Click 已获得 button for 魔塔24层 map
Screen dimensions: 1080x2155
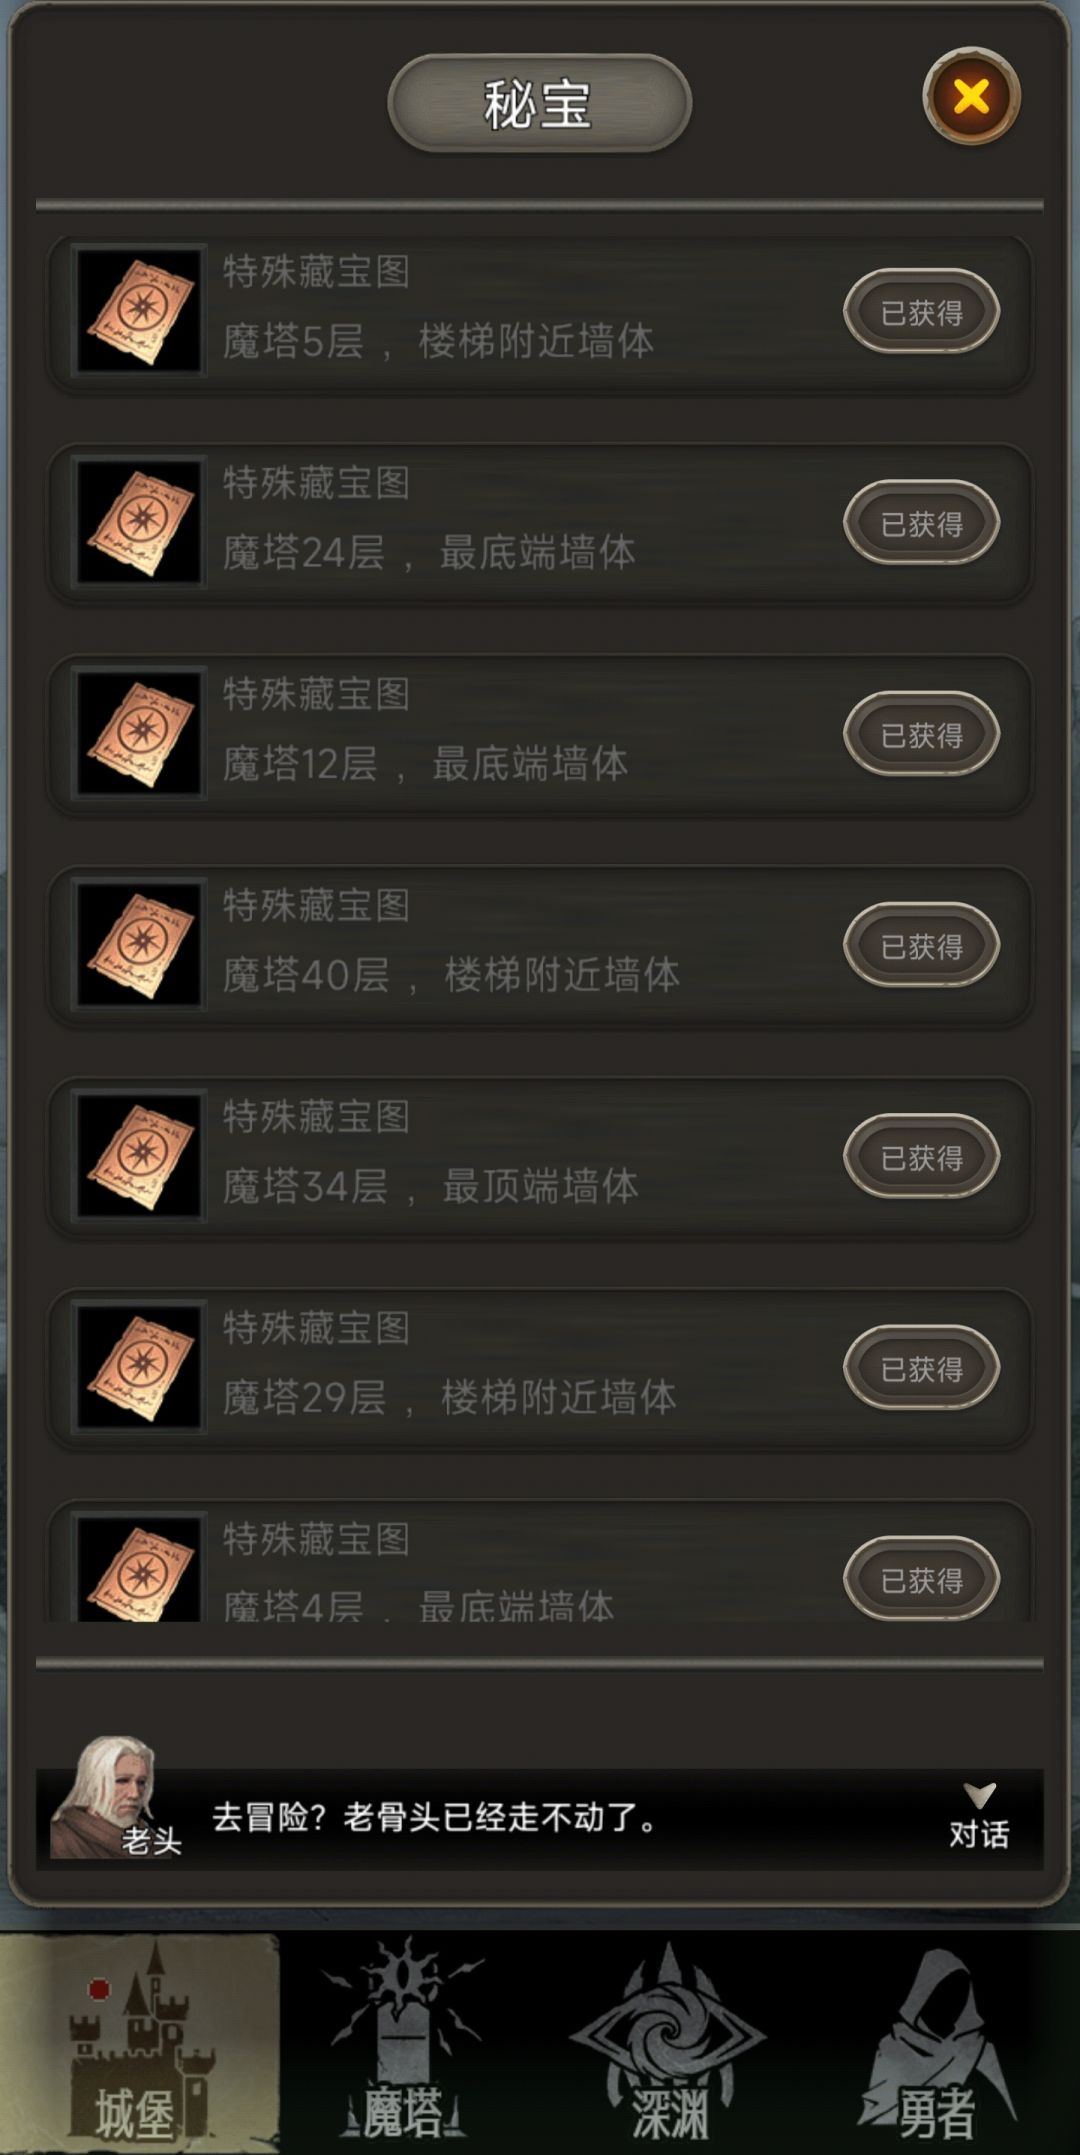coord(921,523)
